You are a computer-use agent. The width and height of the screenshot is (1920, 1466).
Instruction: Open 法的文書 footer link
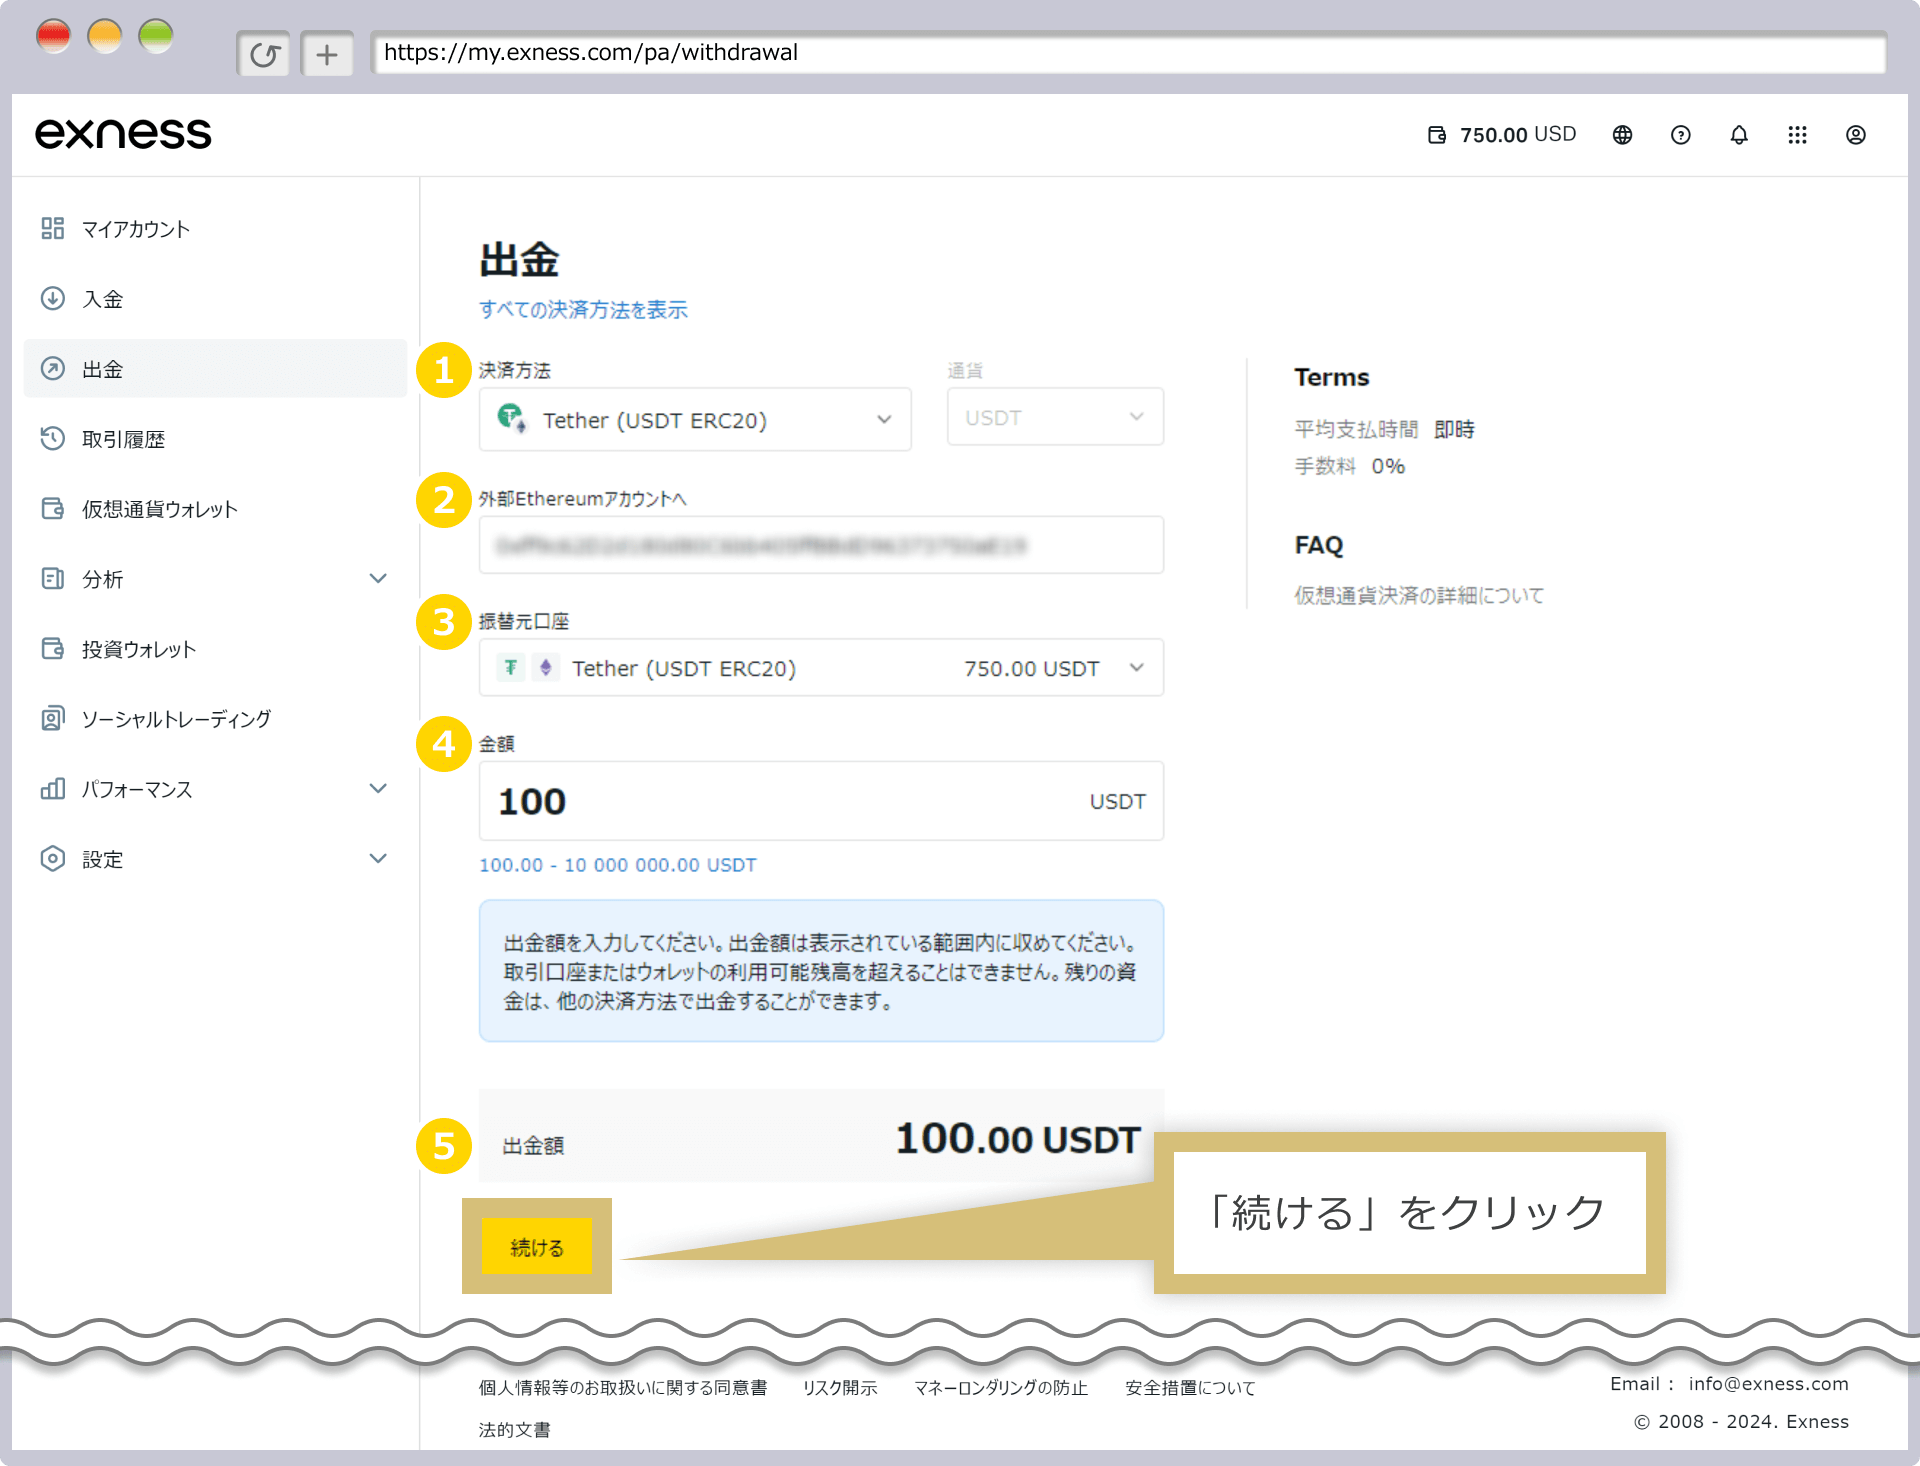coord(515,1430)
